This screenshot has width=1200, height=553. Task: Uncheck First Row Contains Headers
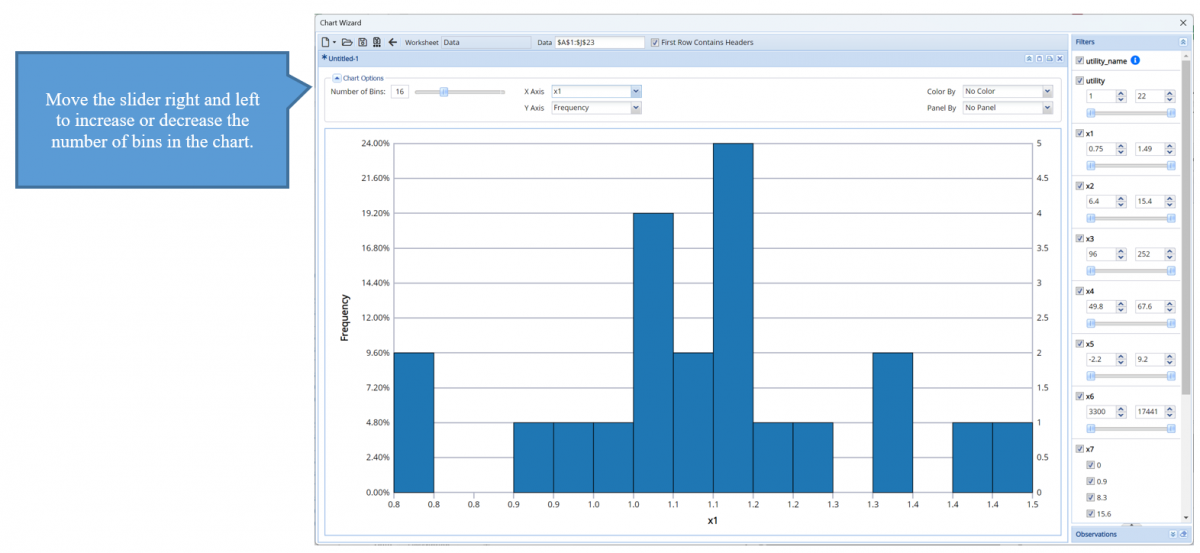pos(654,43)
